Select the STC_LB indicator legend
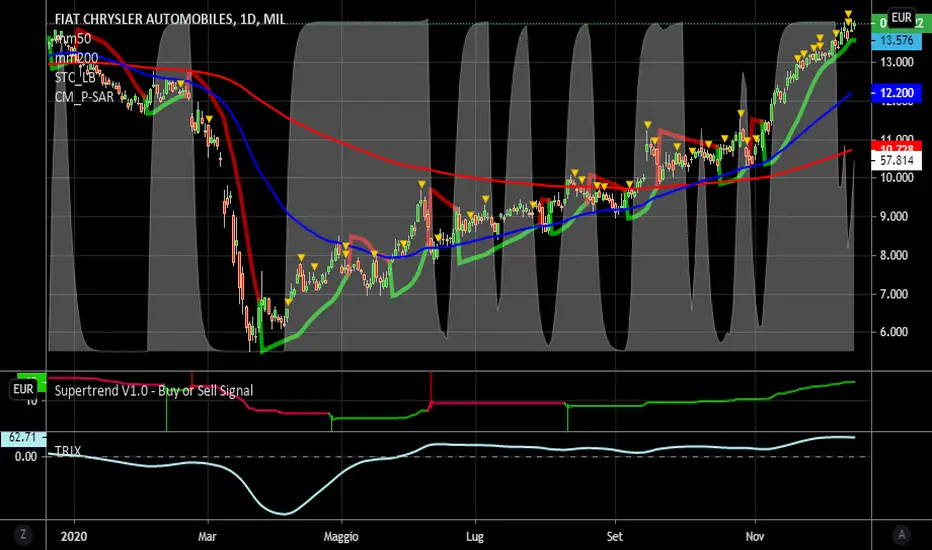The image size is (932, 550). coord(75,77)
